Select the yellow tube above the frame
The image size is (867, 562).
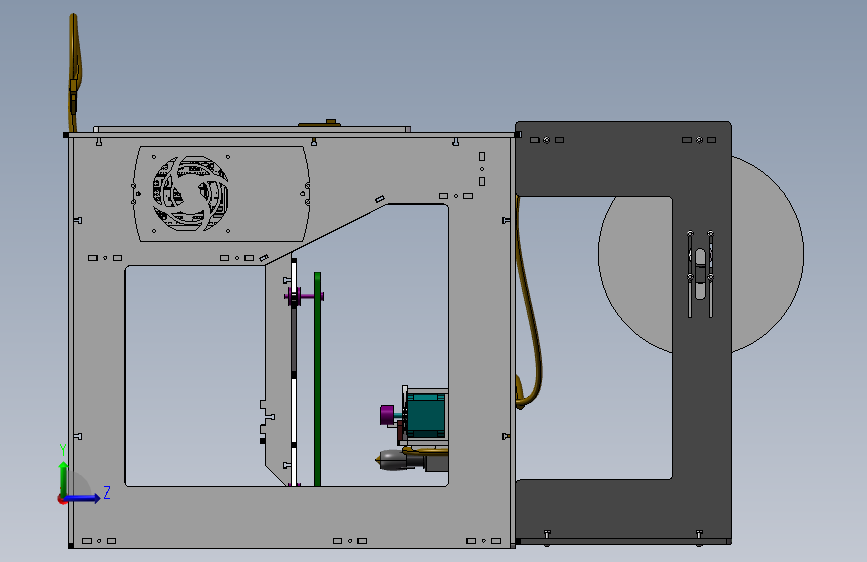(x=75, y=72)
